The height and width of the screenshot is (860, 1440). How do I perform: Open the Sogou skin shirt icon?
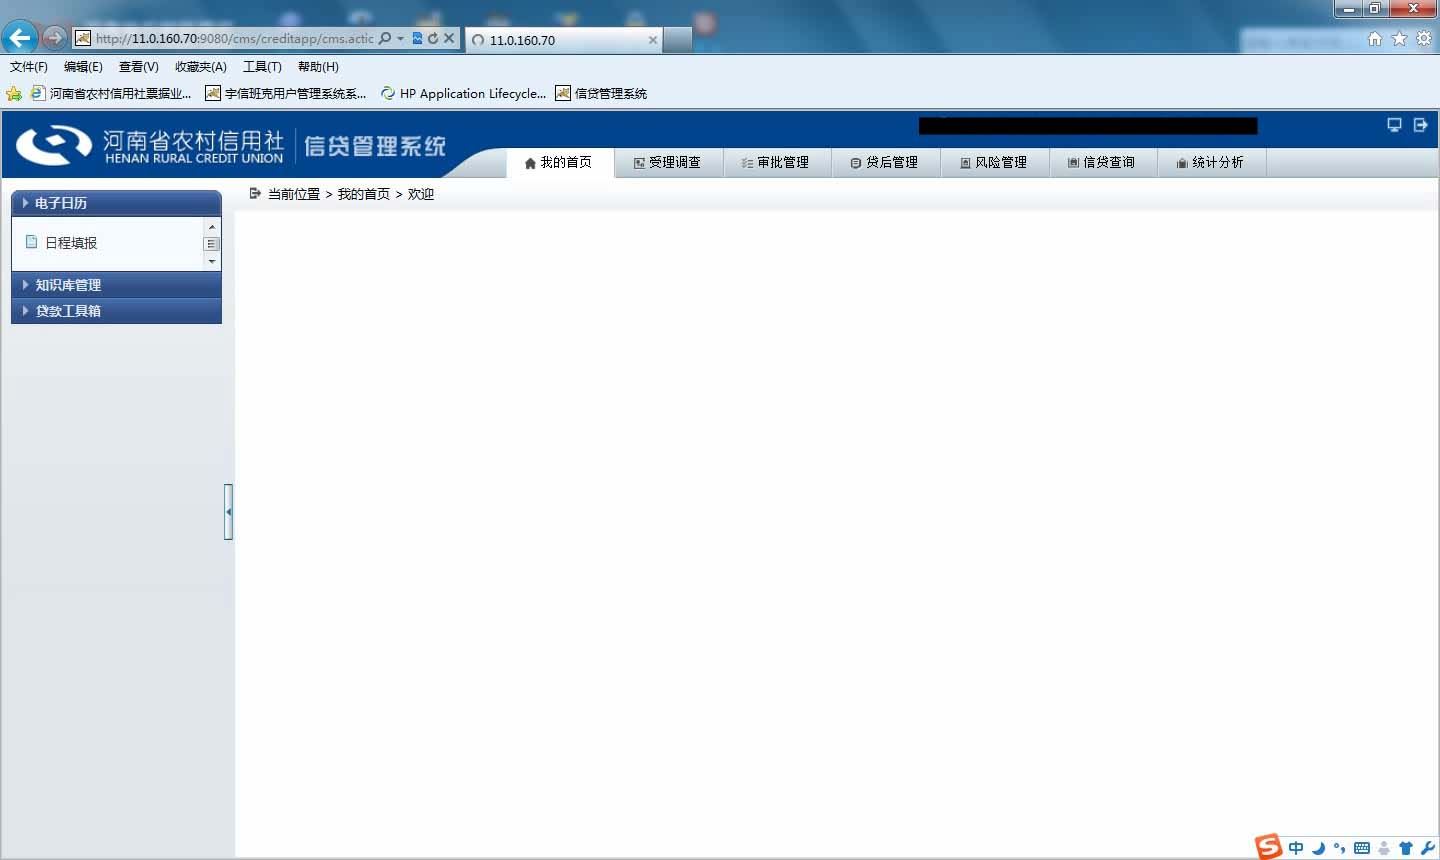click(x=1406, y=848)
